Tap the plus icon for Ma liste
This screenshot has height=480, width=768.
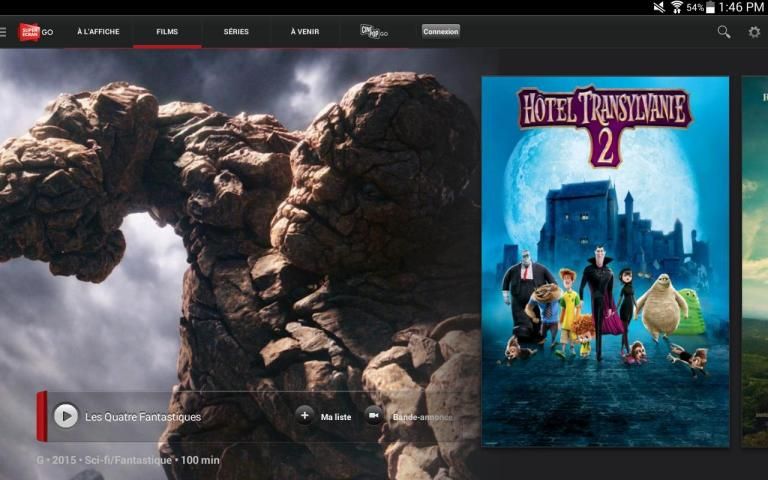click(x=305, y=416)
